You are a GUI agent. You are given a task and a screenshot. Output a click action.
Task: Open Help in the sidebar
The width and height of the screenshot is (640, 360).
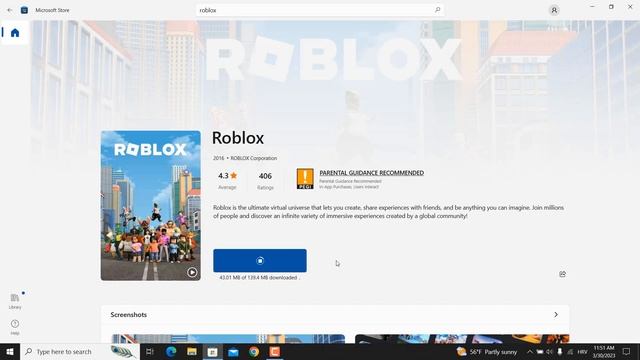click(15, 327)
